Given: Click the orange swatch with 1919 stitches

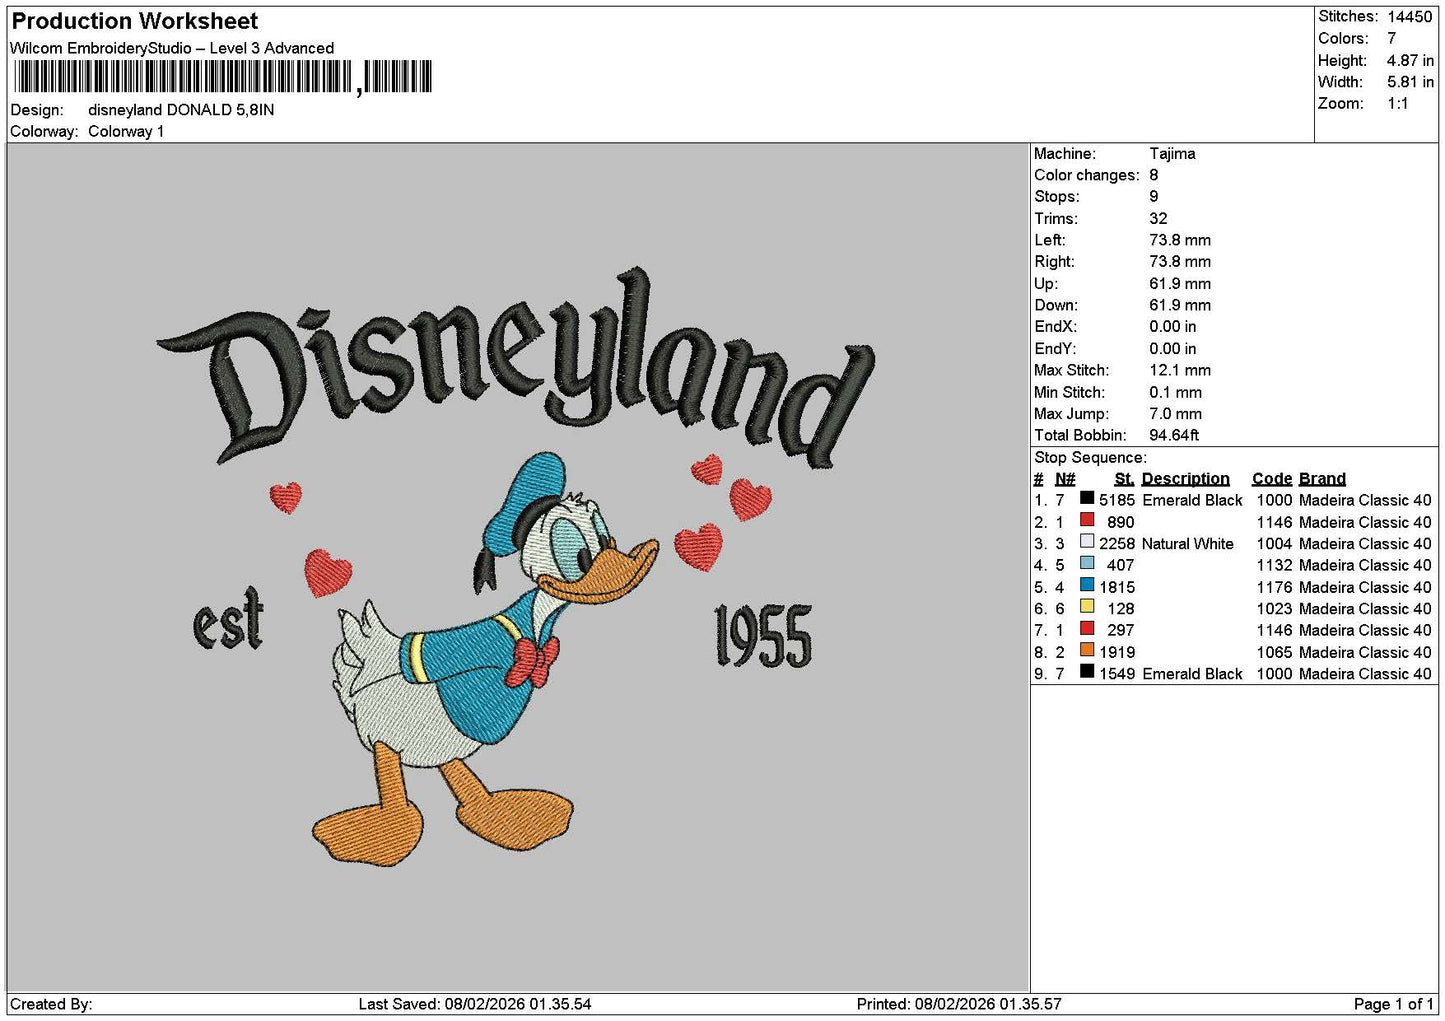Looking at the screenshot, I should (x=1087, y=651).
